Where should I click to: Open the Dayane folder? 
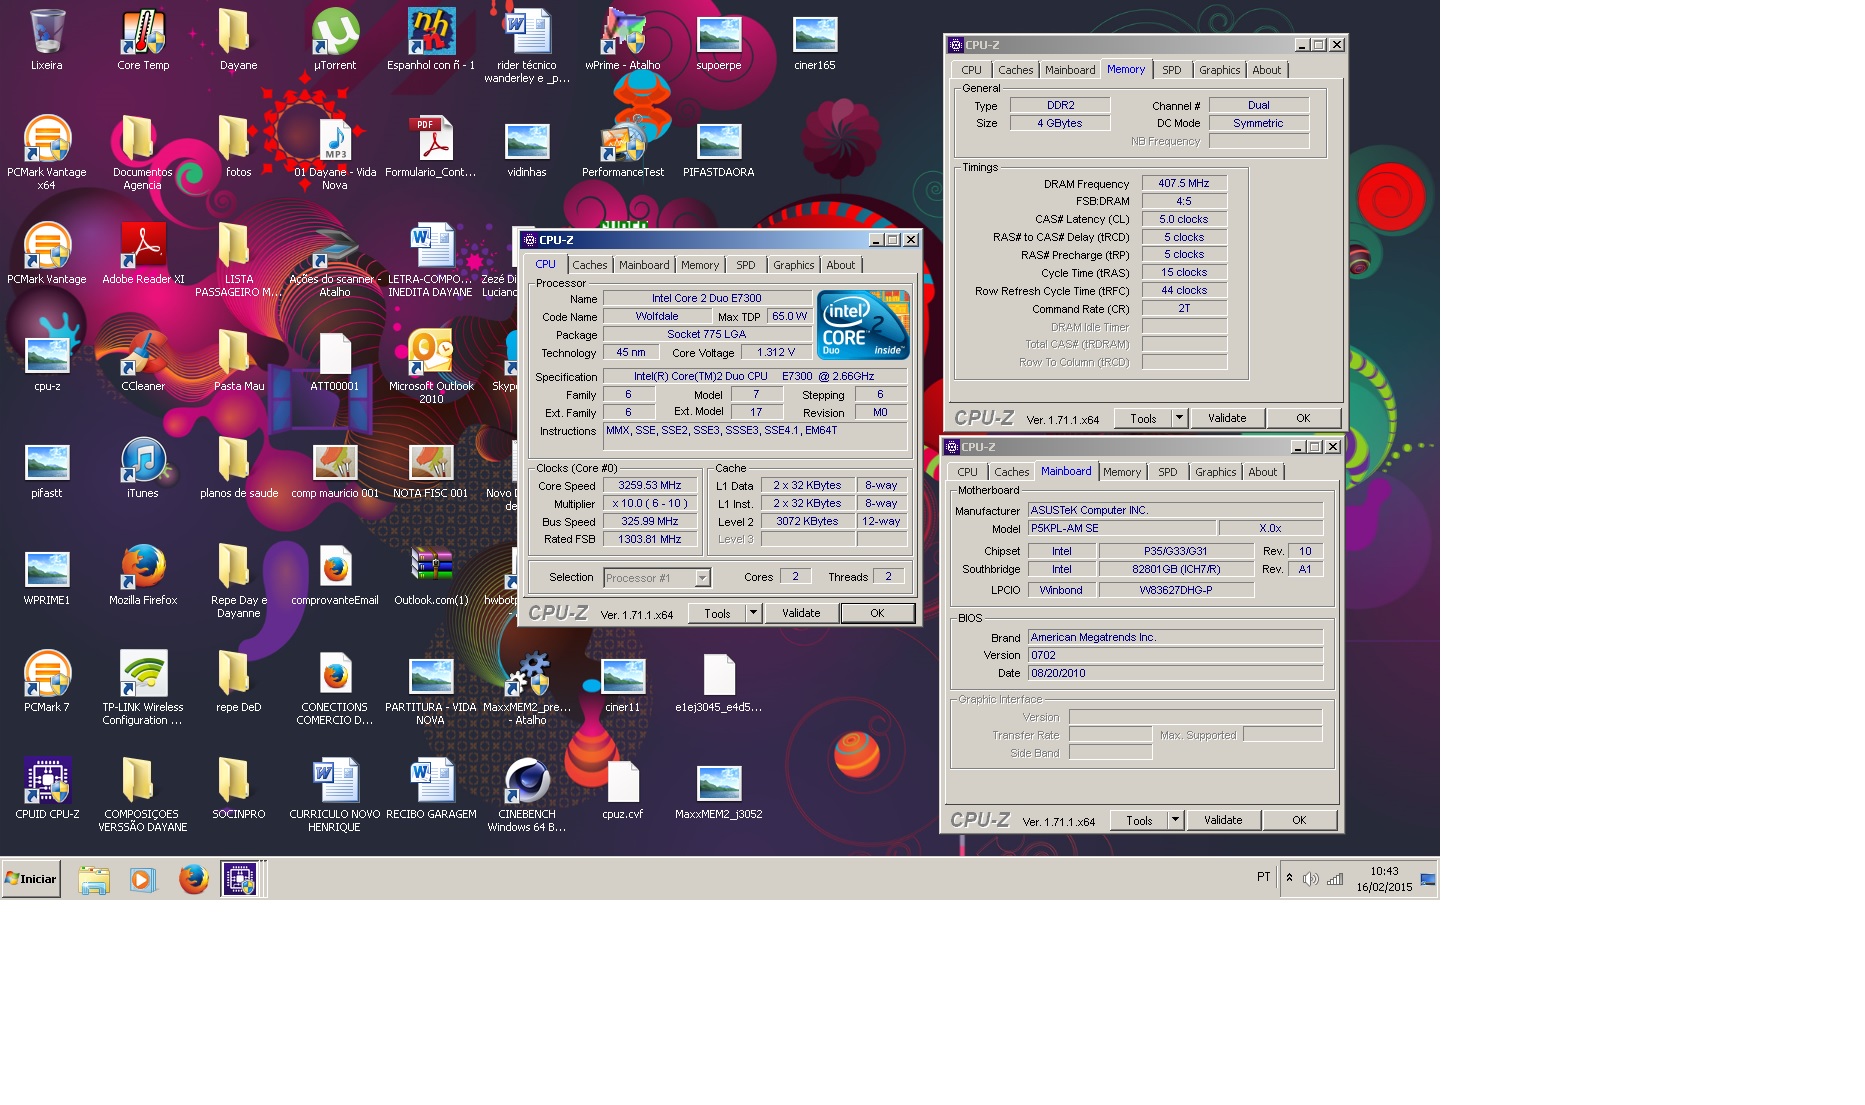(239, 40)
